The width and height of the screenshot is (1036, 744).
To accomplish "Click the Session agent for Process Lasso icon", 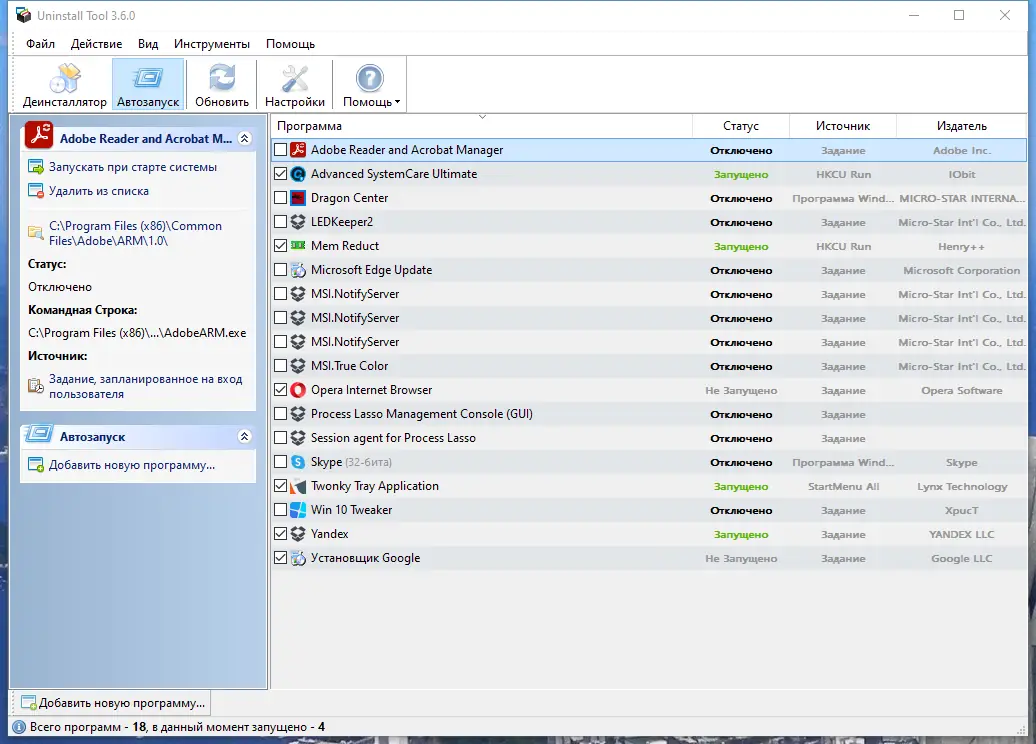I will click(298, 438).
